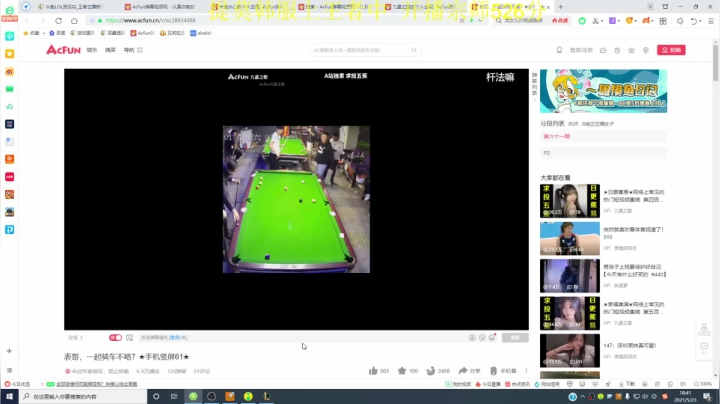The image size is (720, 404).
Task: Switch to the third browser tab
Action: (248, 7)
